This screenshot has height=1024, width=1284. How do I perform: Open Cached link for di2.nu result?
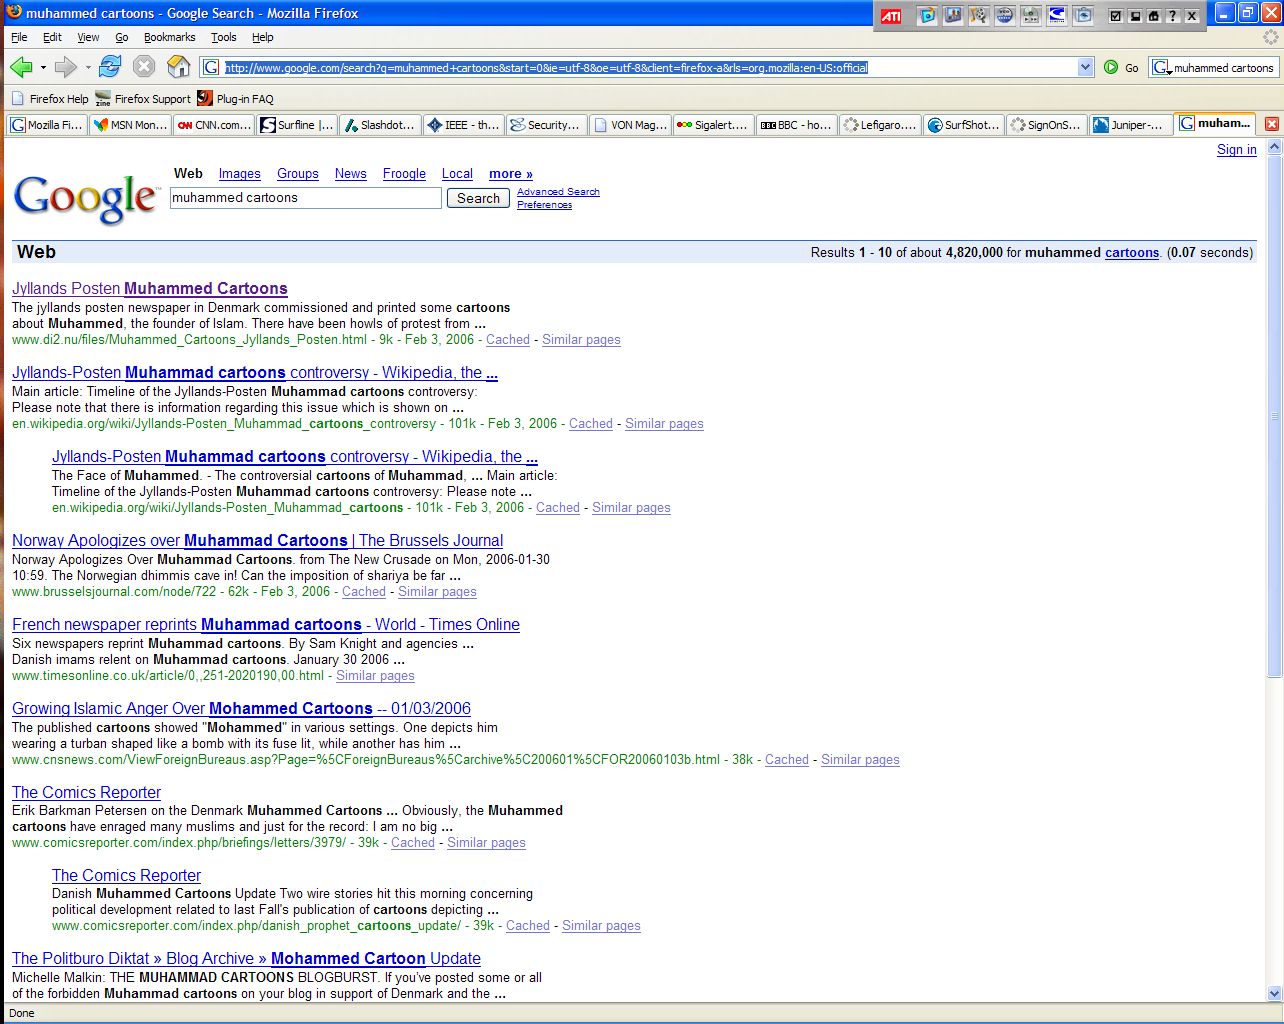[508, 340]
